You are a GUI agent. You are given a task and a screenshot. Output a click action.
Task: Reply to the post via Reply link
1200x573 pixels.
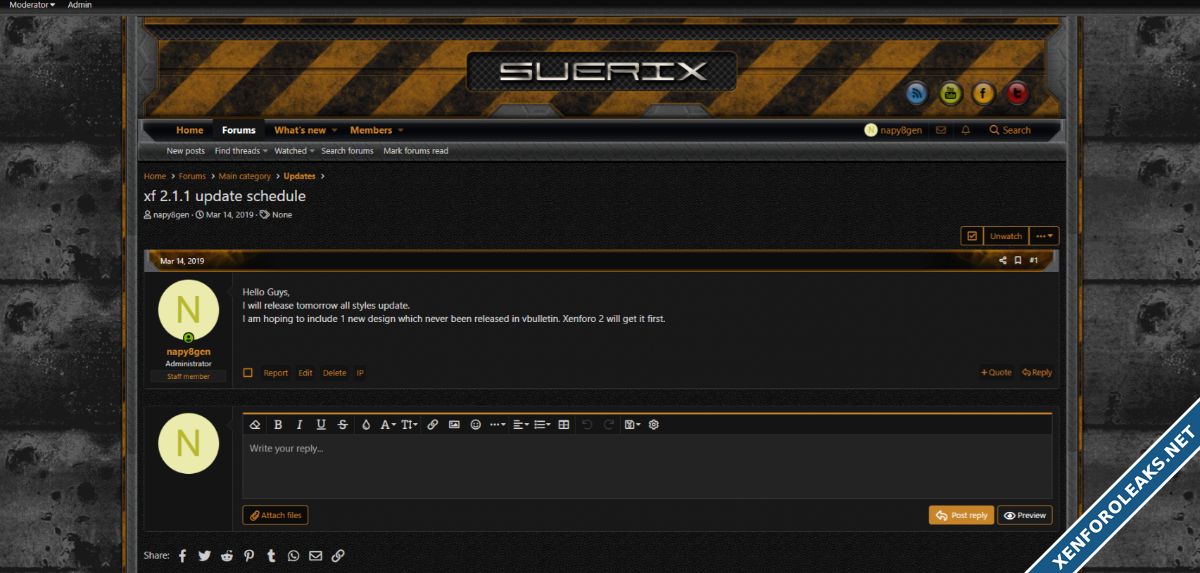[x=1037, y=373]
